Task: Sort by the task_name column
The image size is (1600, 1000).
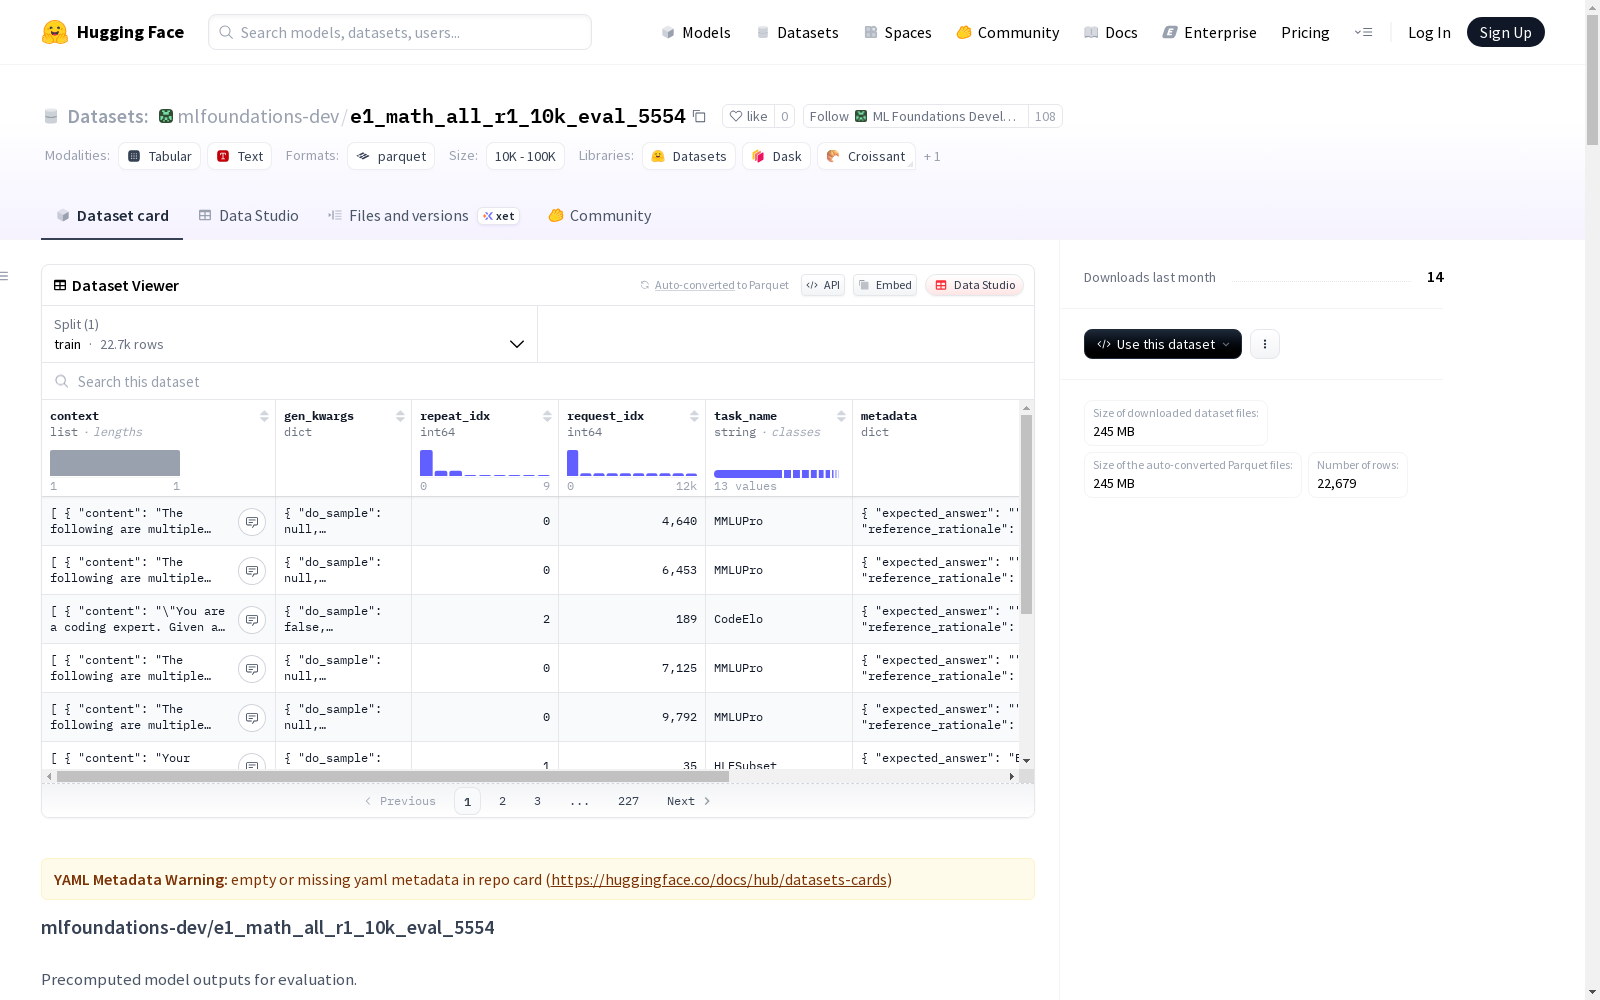Action: [841, 416]
